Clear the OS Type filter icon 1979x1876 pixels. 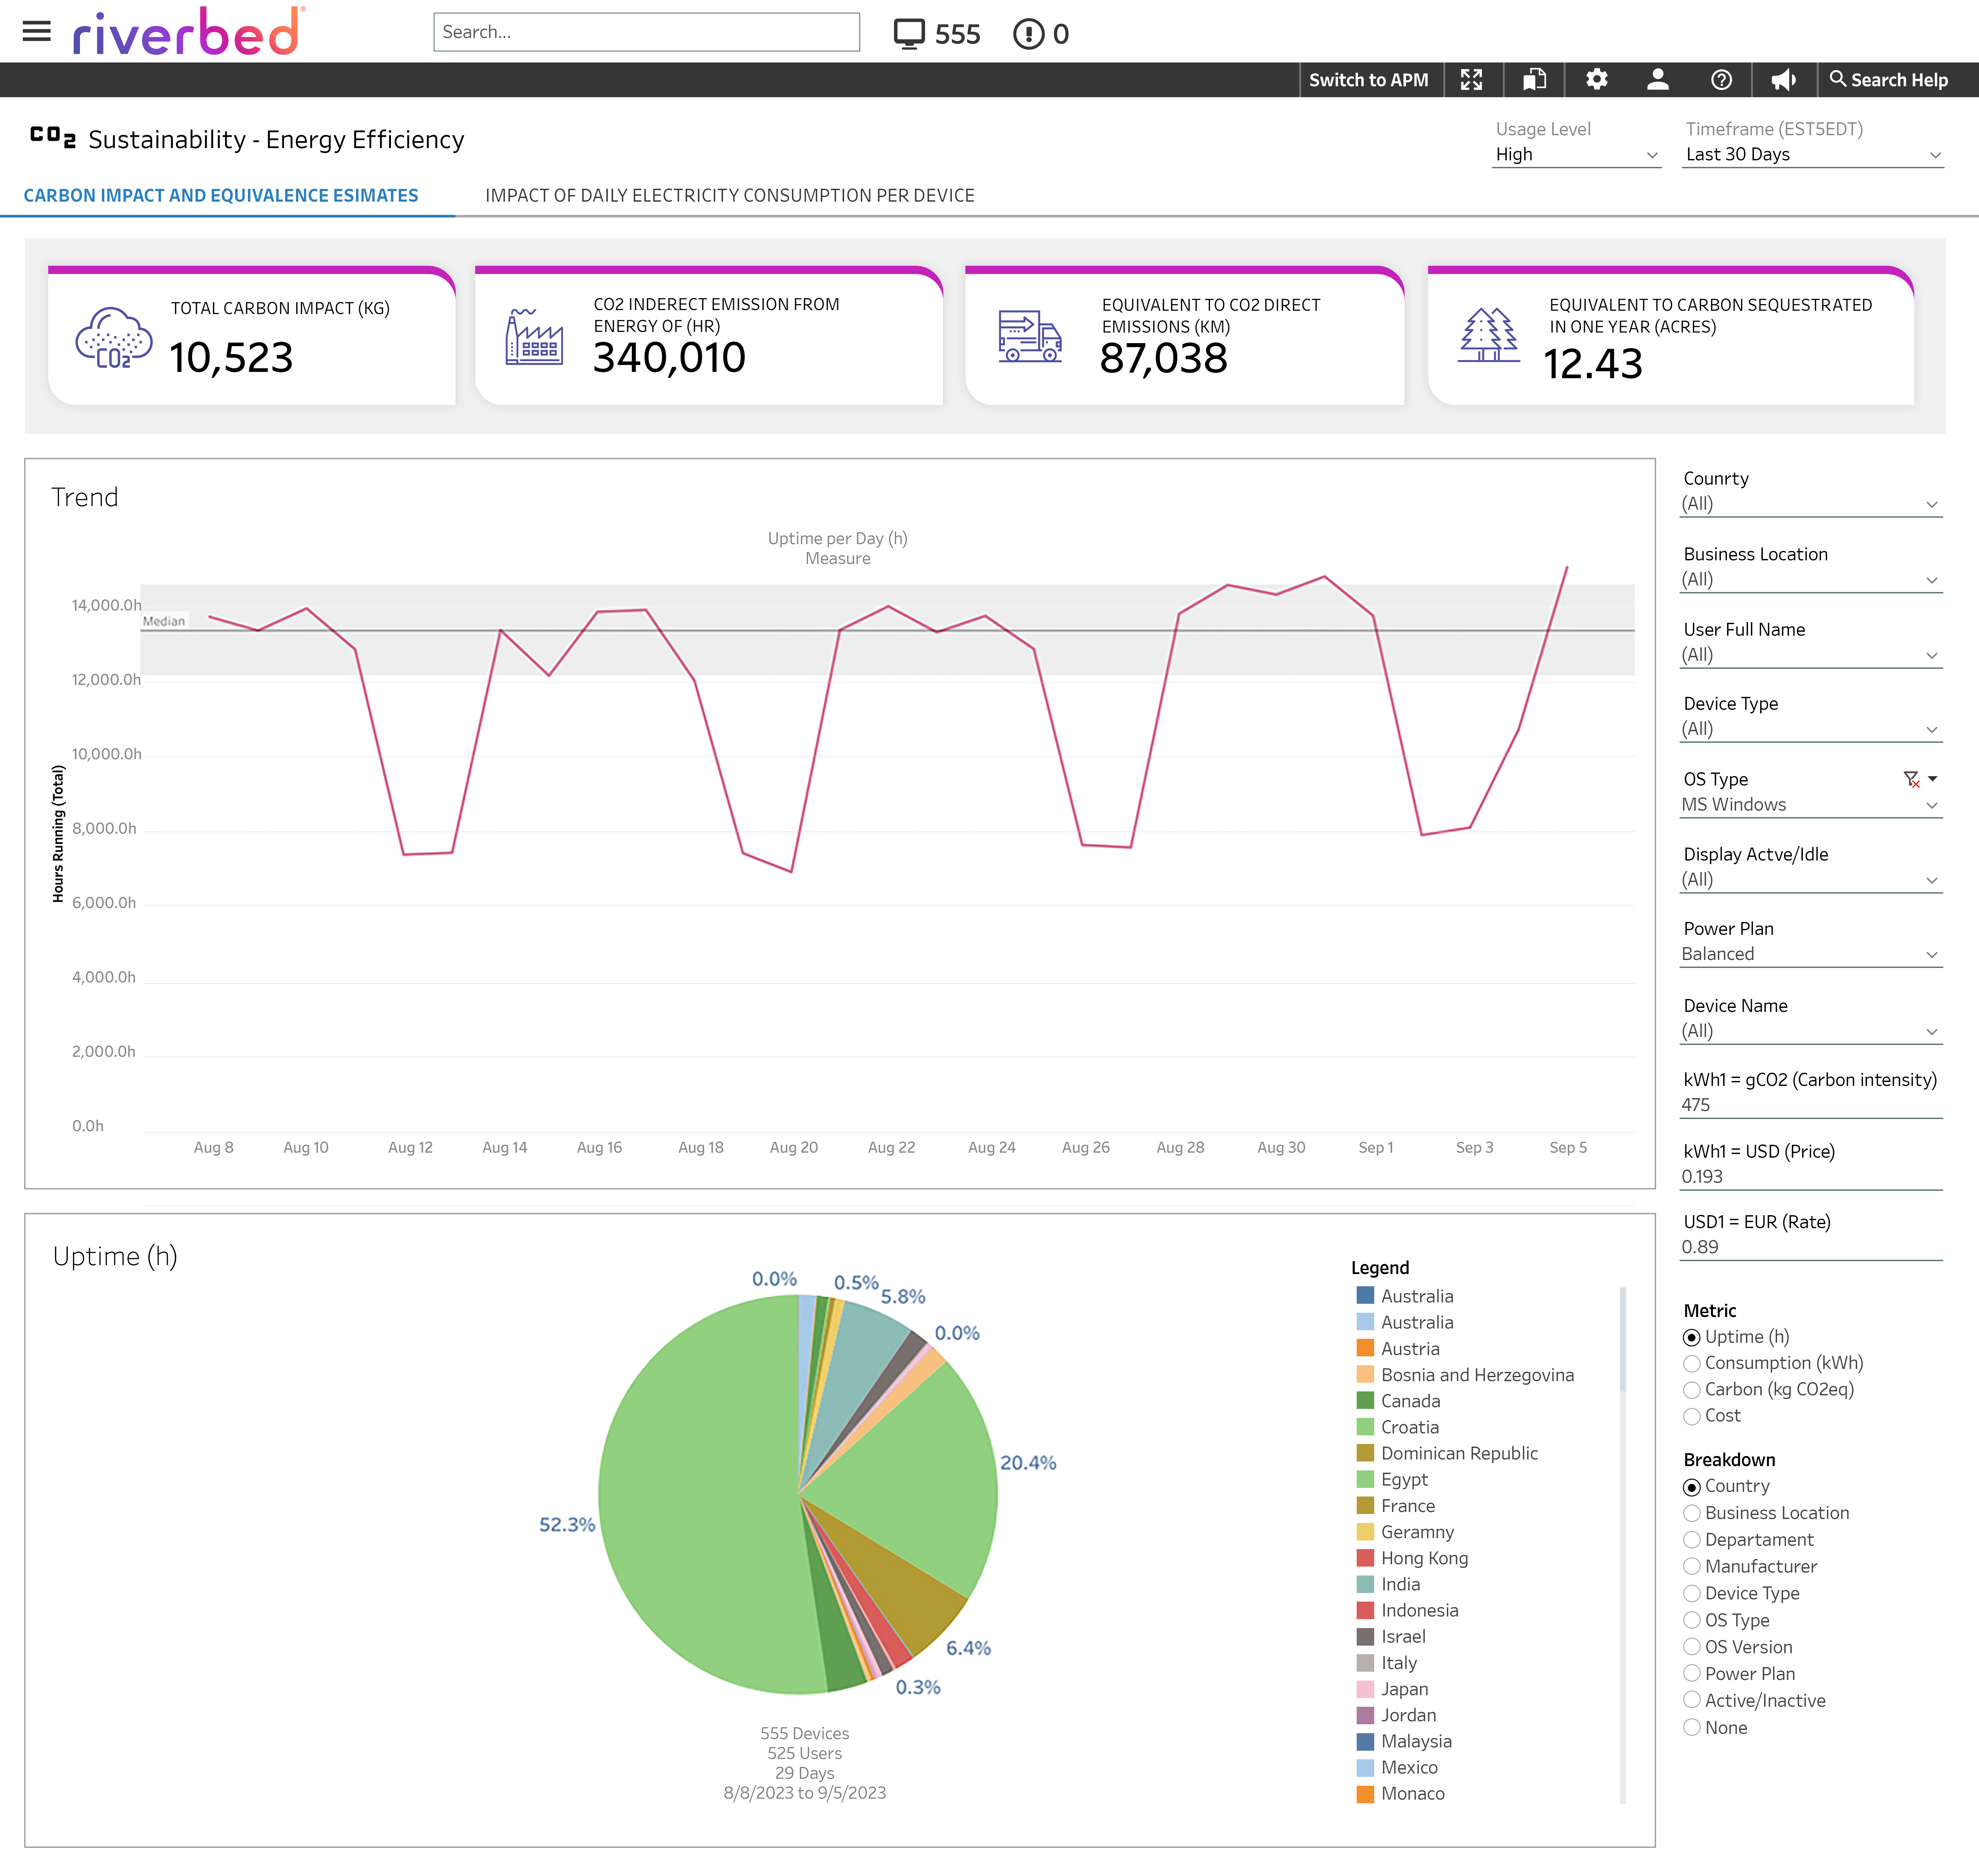[x=1911, y=779]
